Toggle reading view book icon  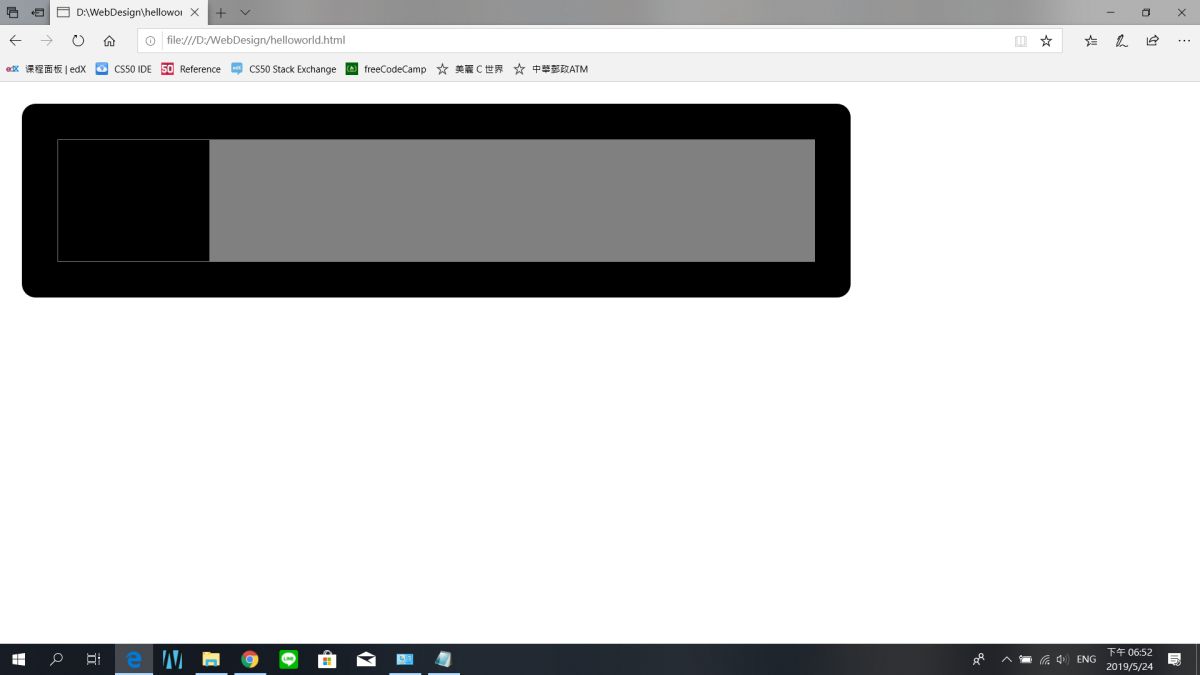[x=1021, y=41]
